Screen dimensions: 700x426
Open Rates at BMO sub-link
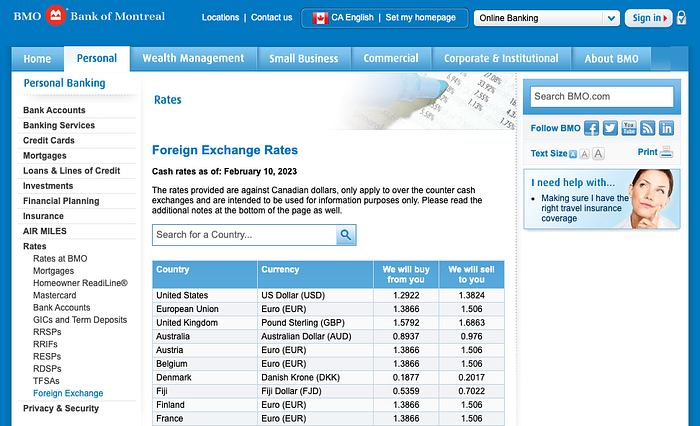(x=60, y=259)
